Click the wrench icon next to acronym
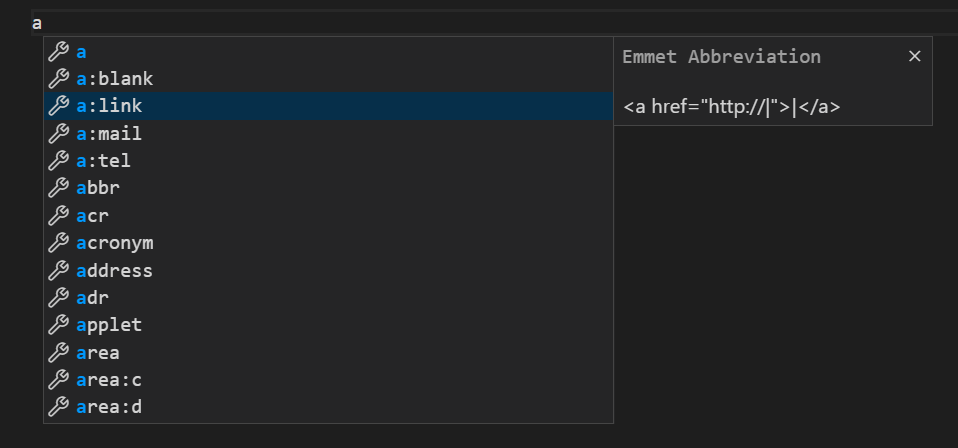 coord(59,243)
